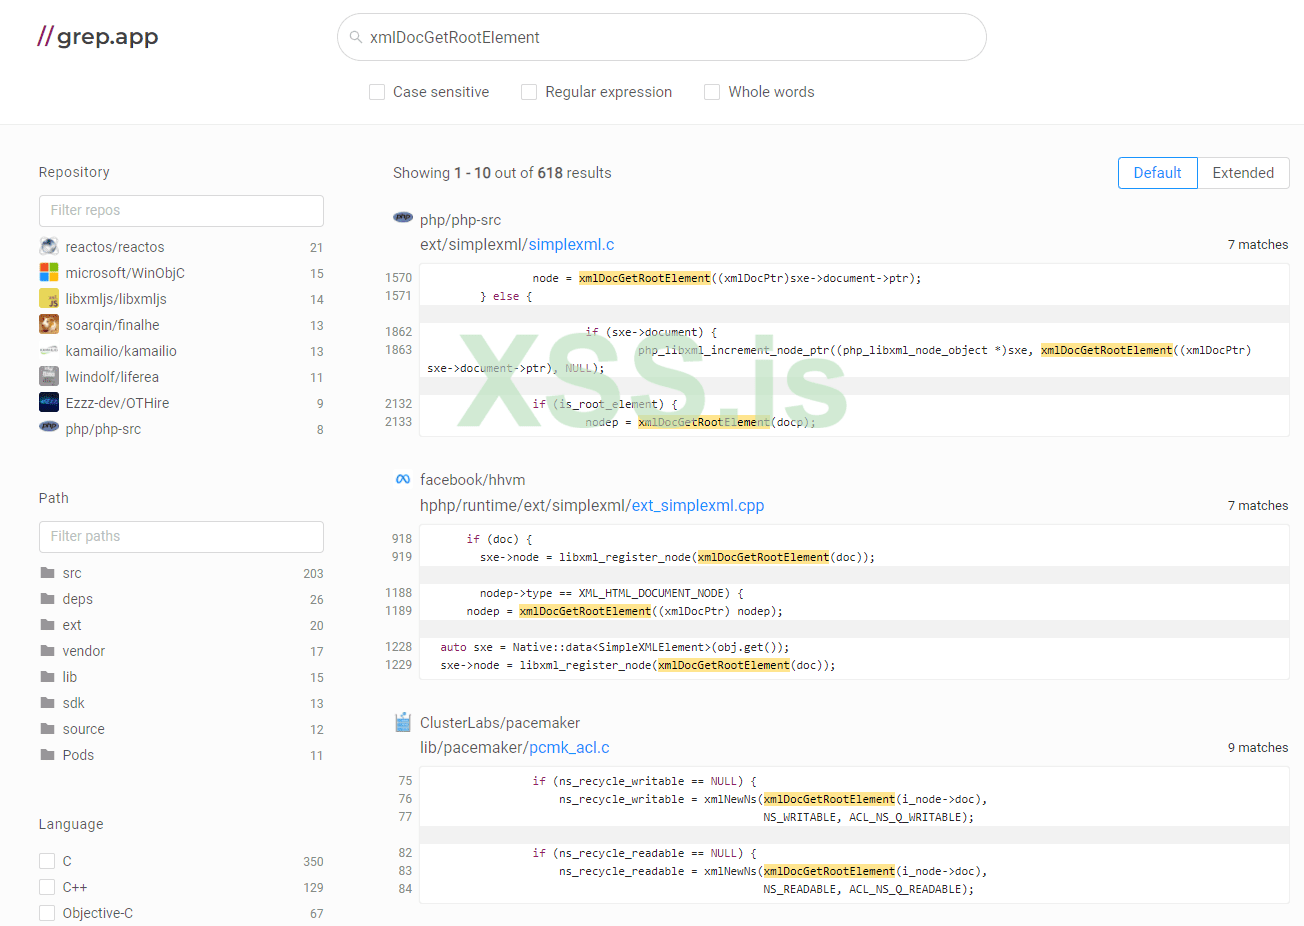
Task: Open the simplexml.c file link
Action: pyautogui.click(x=571, y=245)
